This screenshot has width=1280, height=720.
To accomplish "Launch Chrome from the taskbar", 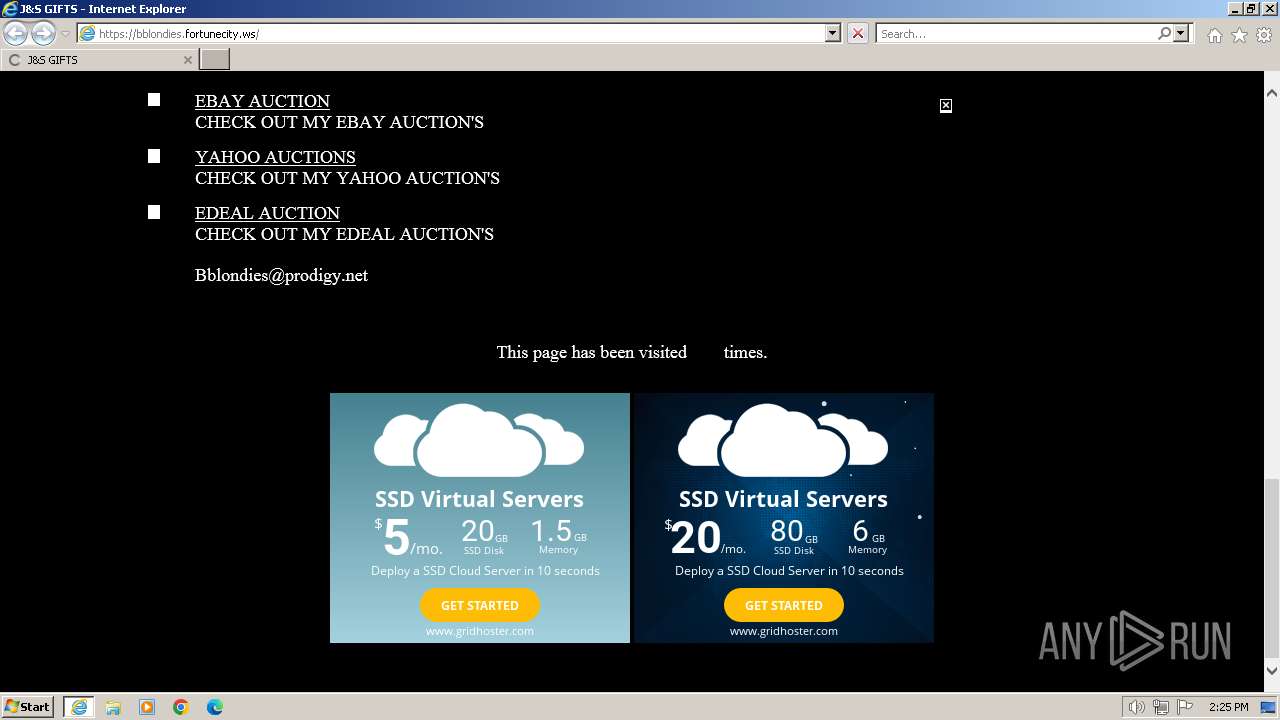I will (x=181, y=707).
